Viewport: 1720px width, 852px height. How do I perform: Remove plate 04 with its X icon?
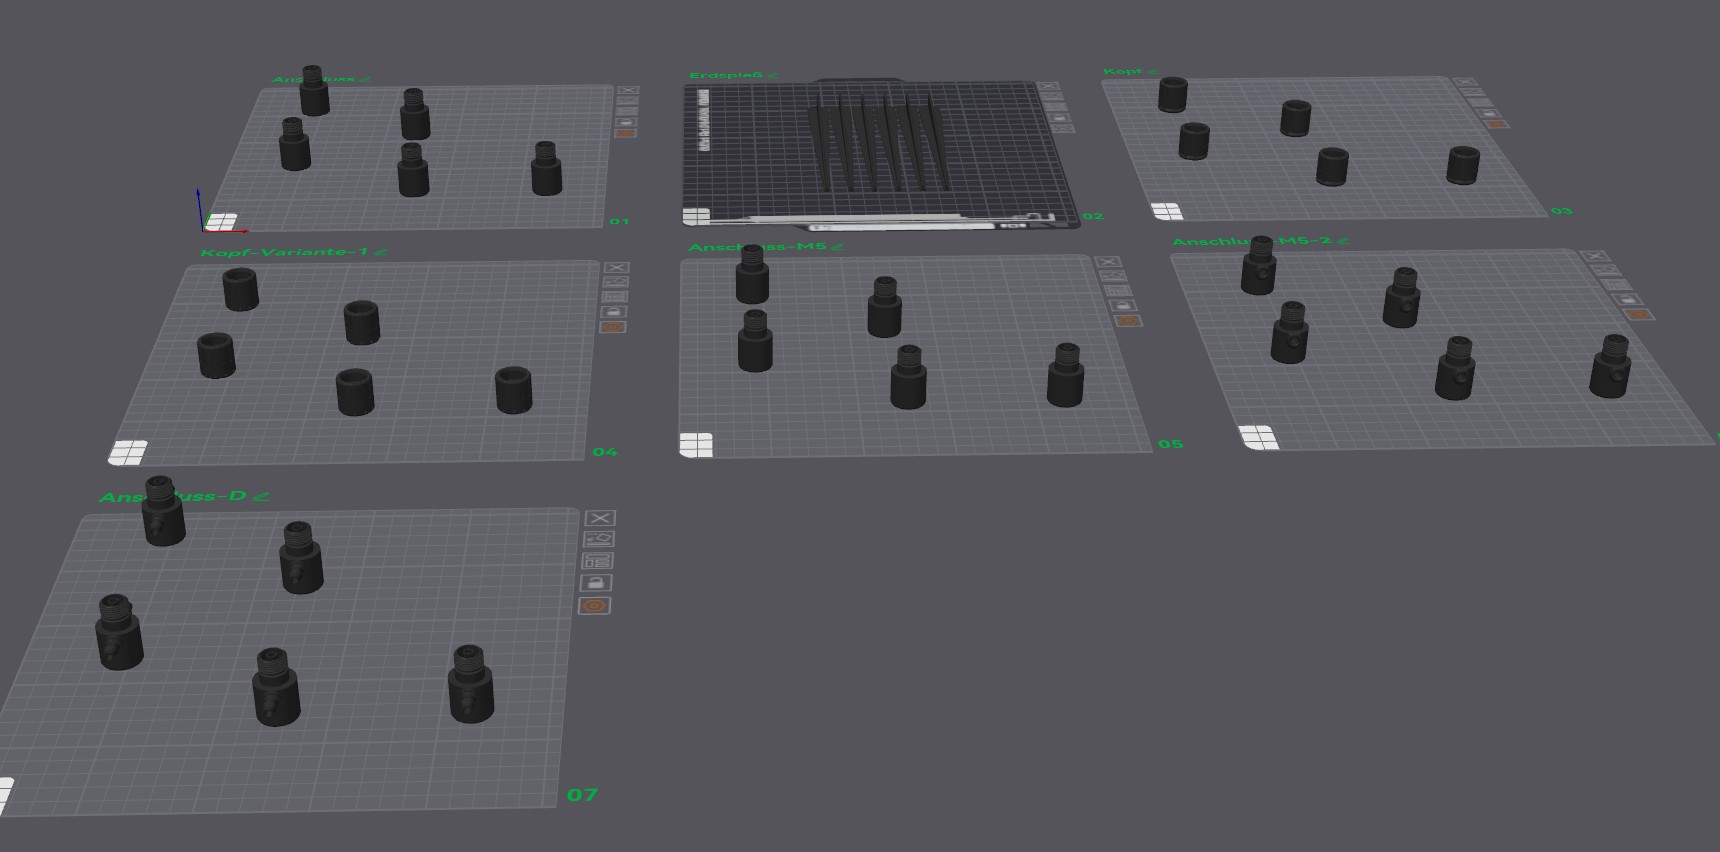click(616, 268)
